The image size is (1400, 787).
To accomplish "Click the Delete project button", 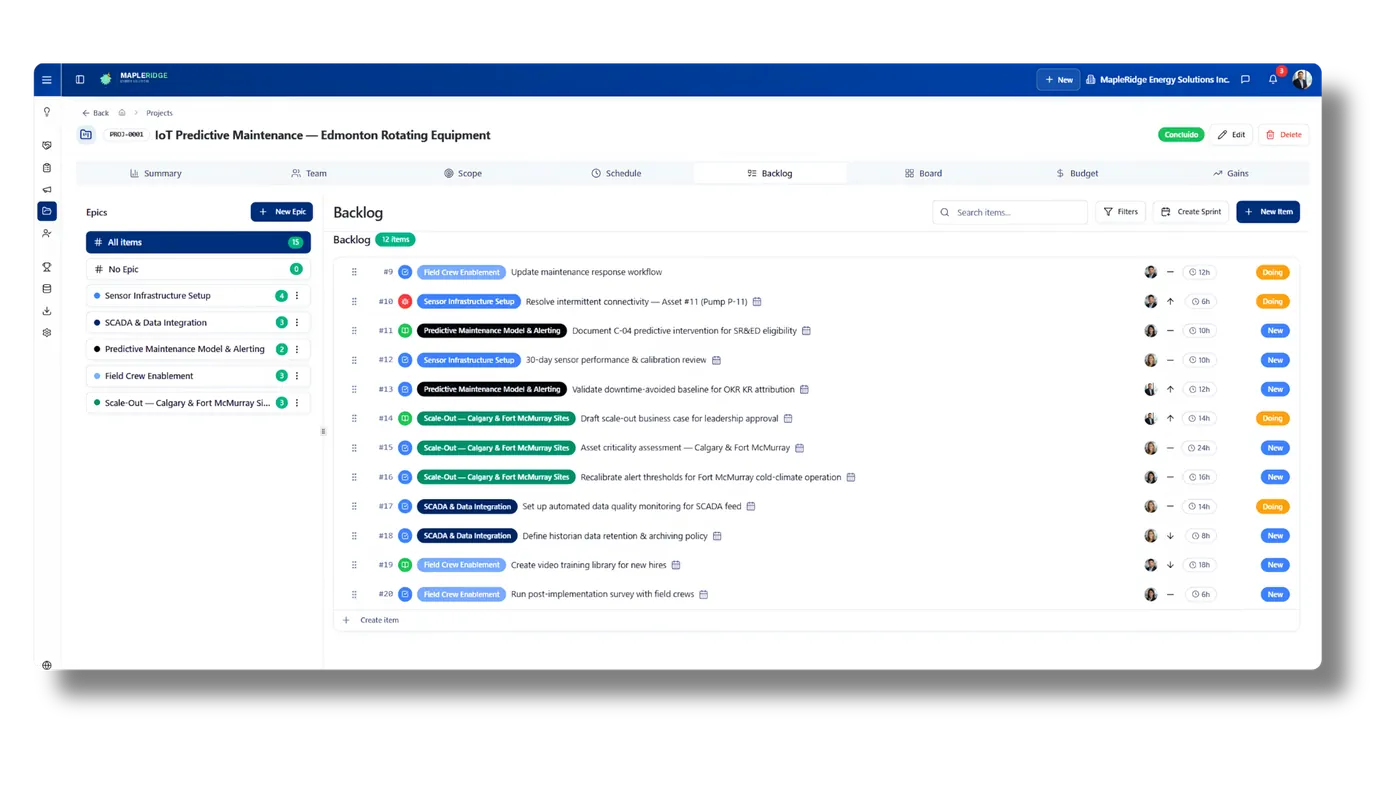I will [x=1284, y=135].
